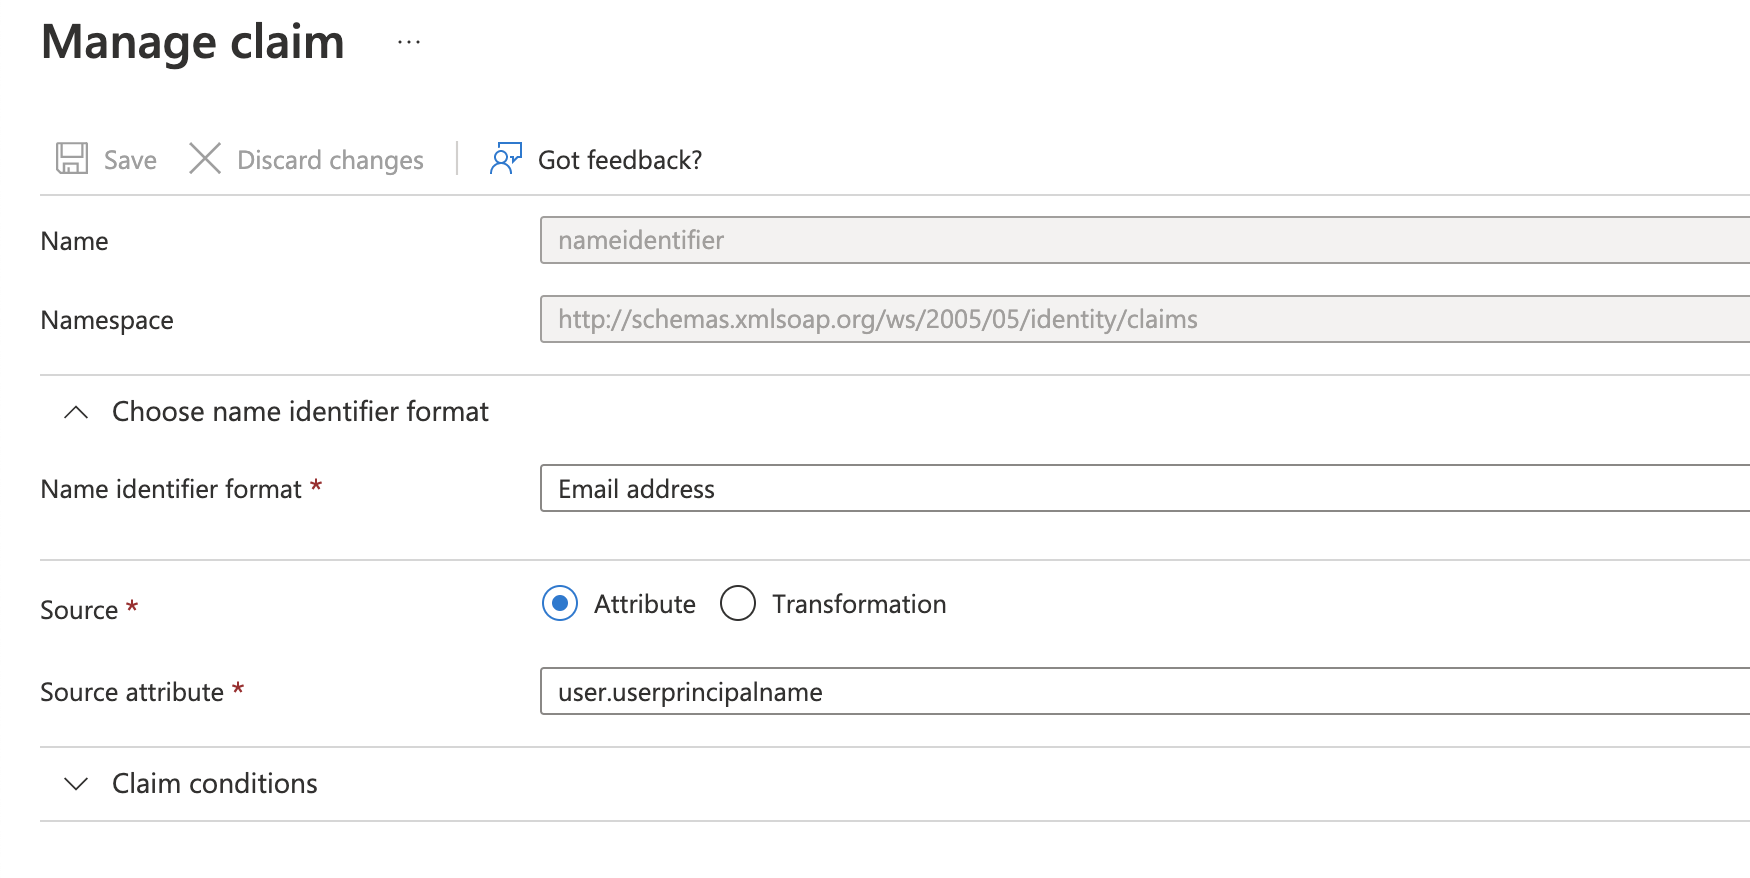Click Discard changes in the toolbar

[330, 160]
